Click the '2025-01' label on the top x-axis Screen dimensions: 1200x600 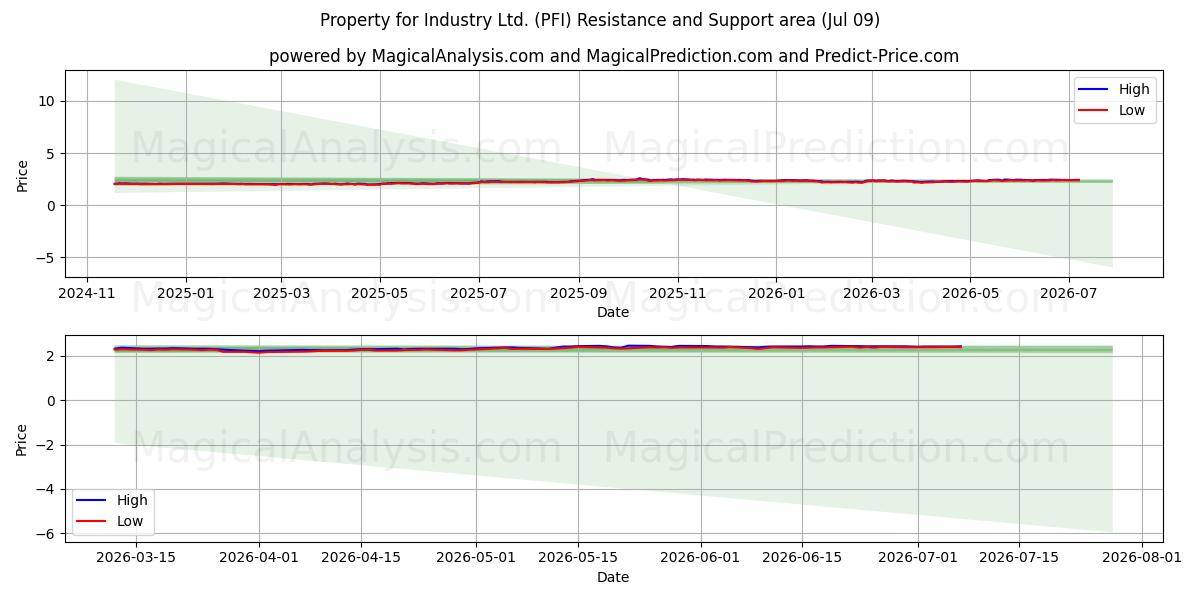(186, 293)
